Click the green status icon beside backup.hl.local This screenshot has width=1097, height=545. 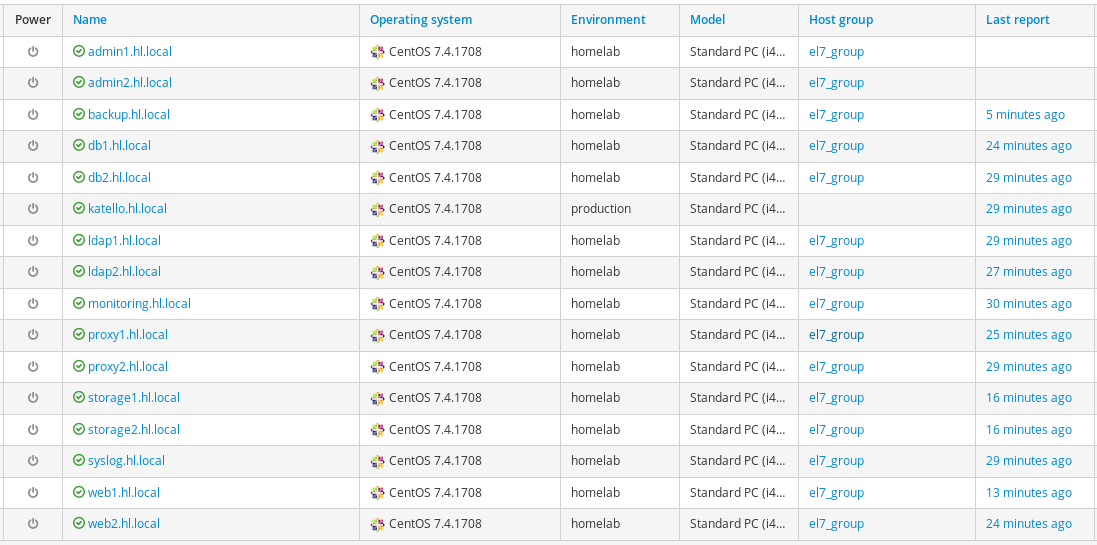[x=79, y=114]
